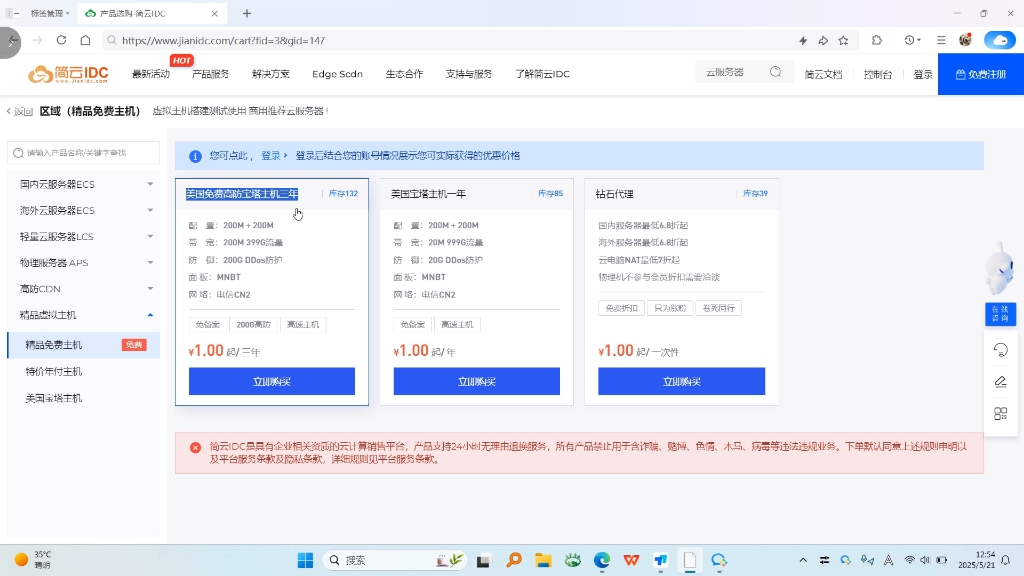Click the taskbar orange magnifier app
Viewport: 1024px width, 576px height.
pos(514,560)
